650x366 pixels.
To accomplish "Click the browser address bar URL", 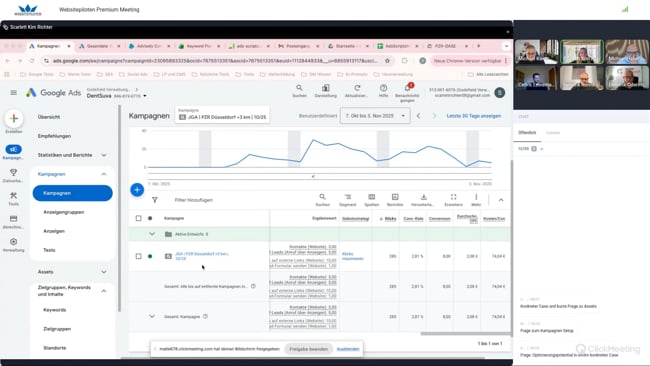I will pos(215,61).
